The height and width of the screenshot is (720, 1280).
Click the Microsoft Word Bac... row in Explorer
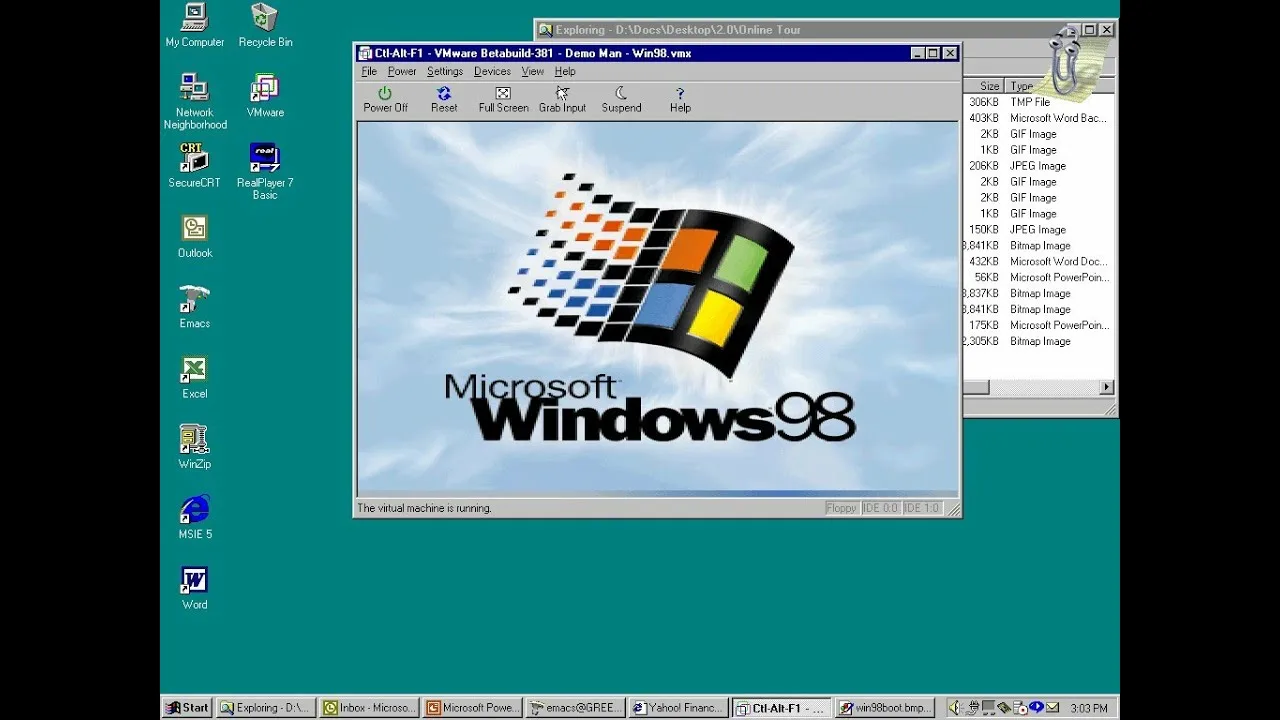point(1038,118)
